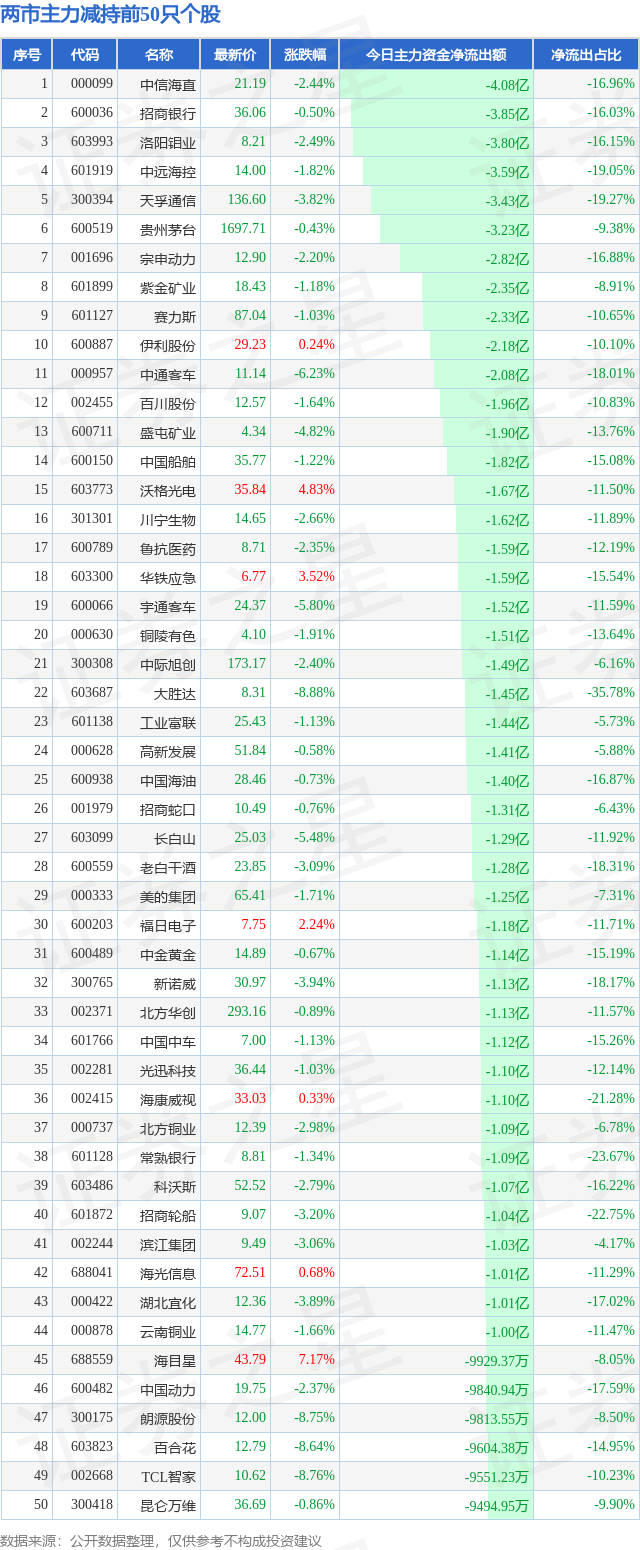Click stock code 601919
The image size is (640, 1550).
92,171
